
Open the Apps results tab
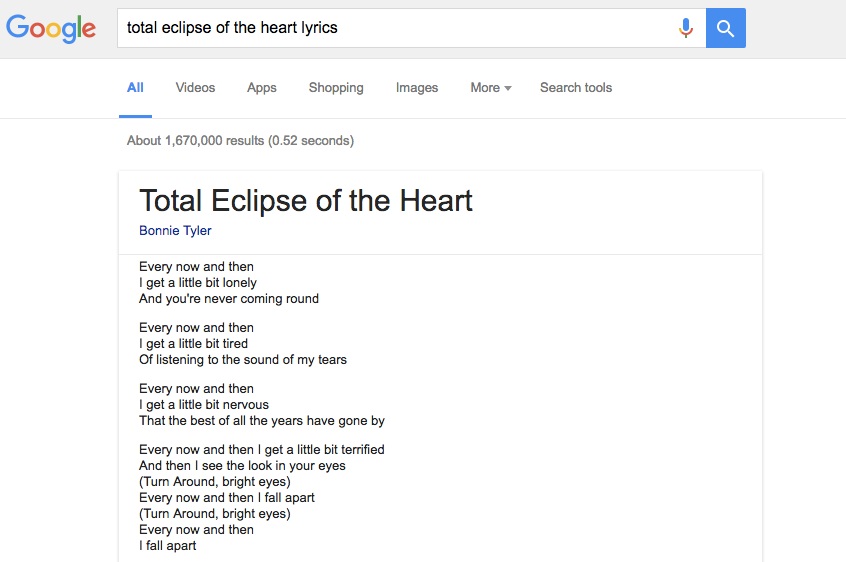tap(262, 88)
